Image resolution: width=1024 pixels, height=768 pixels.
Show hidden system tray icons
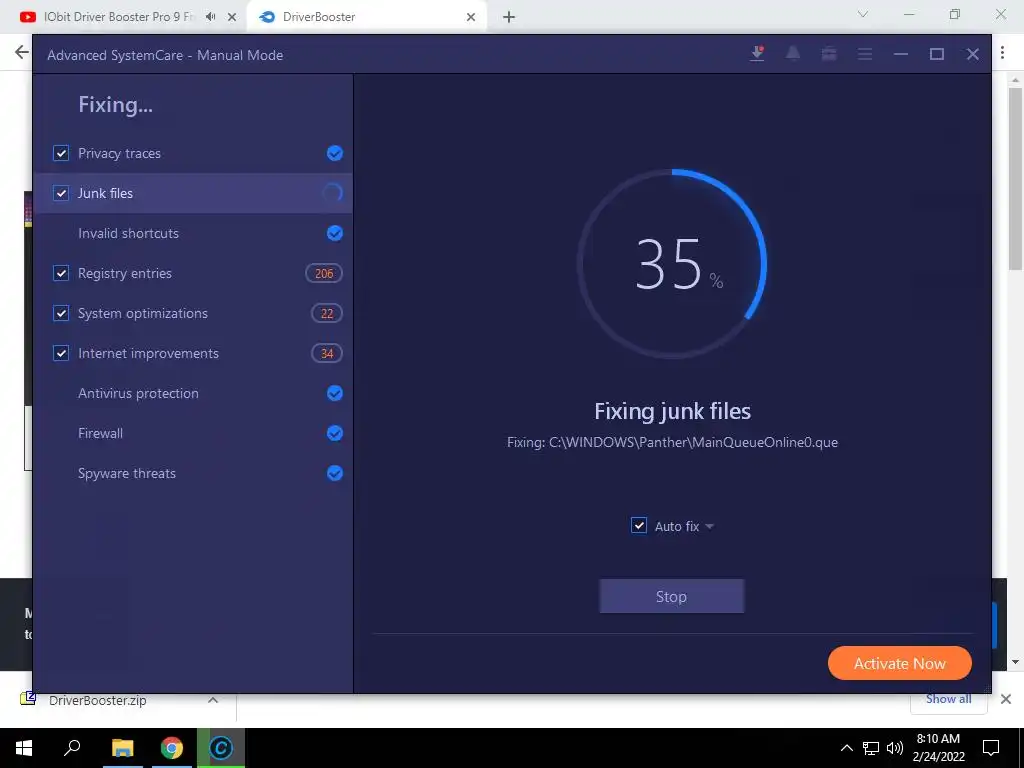846,748
